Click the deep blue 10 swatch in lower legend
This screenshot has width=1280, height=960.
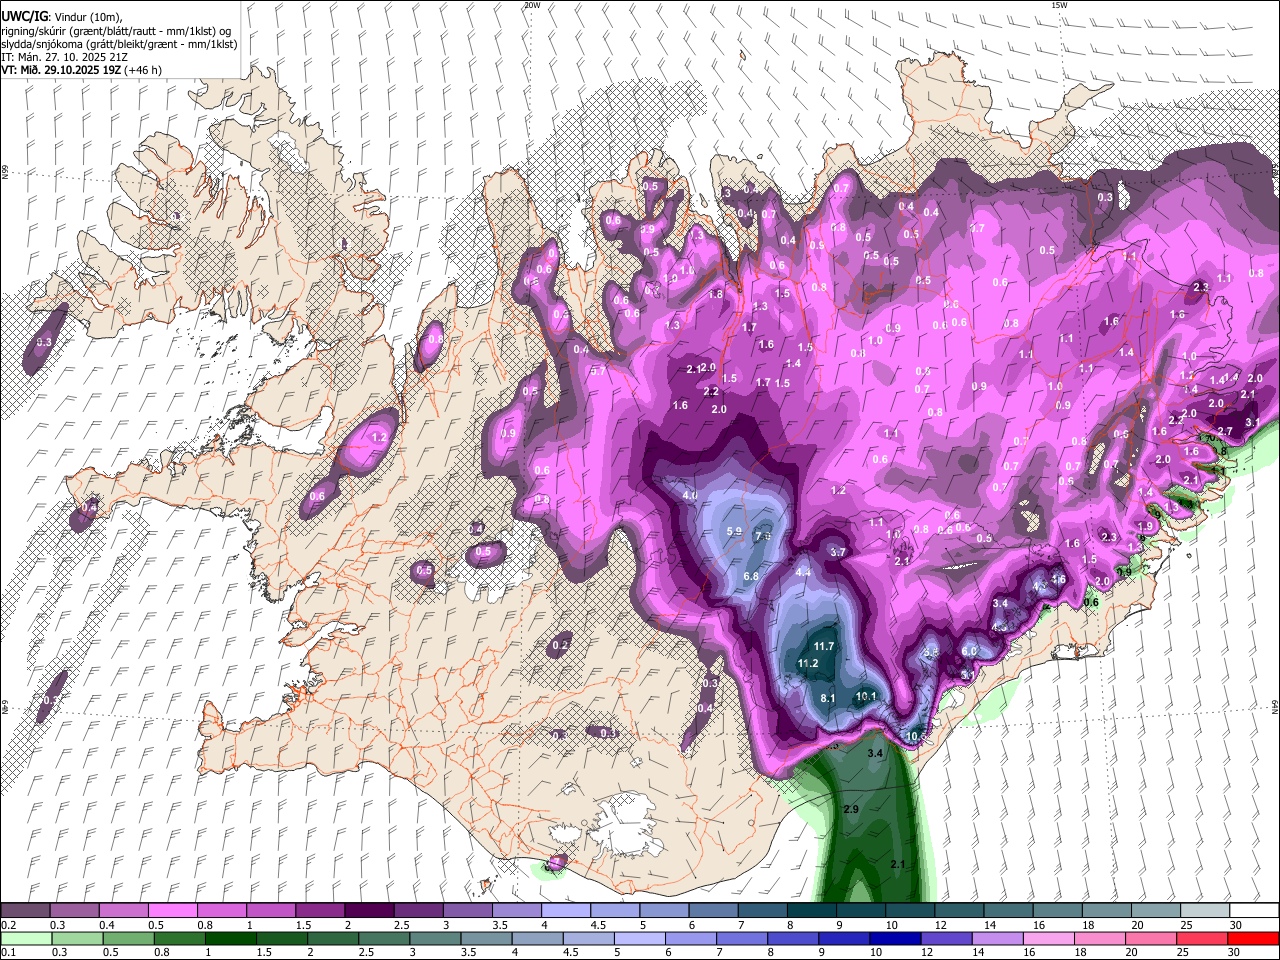click(x=895, y=938)
